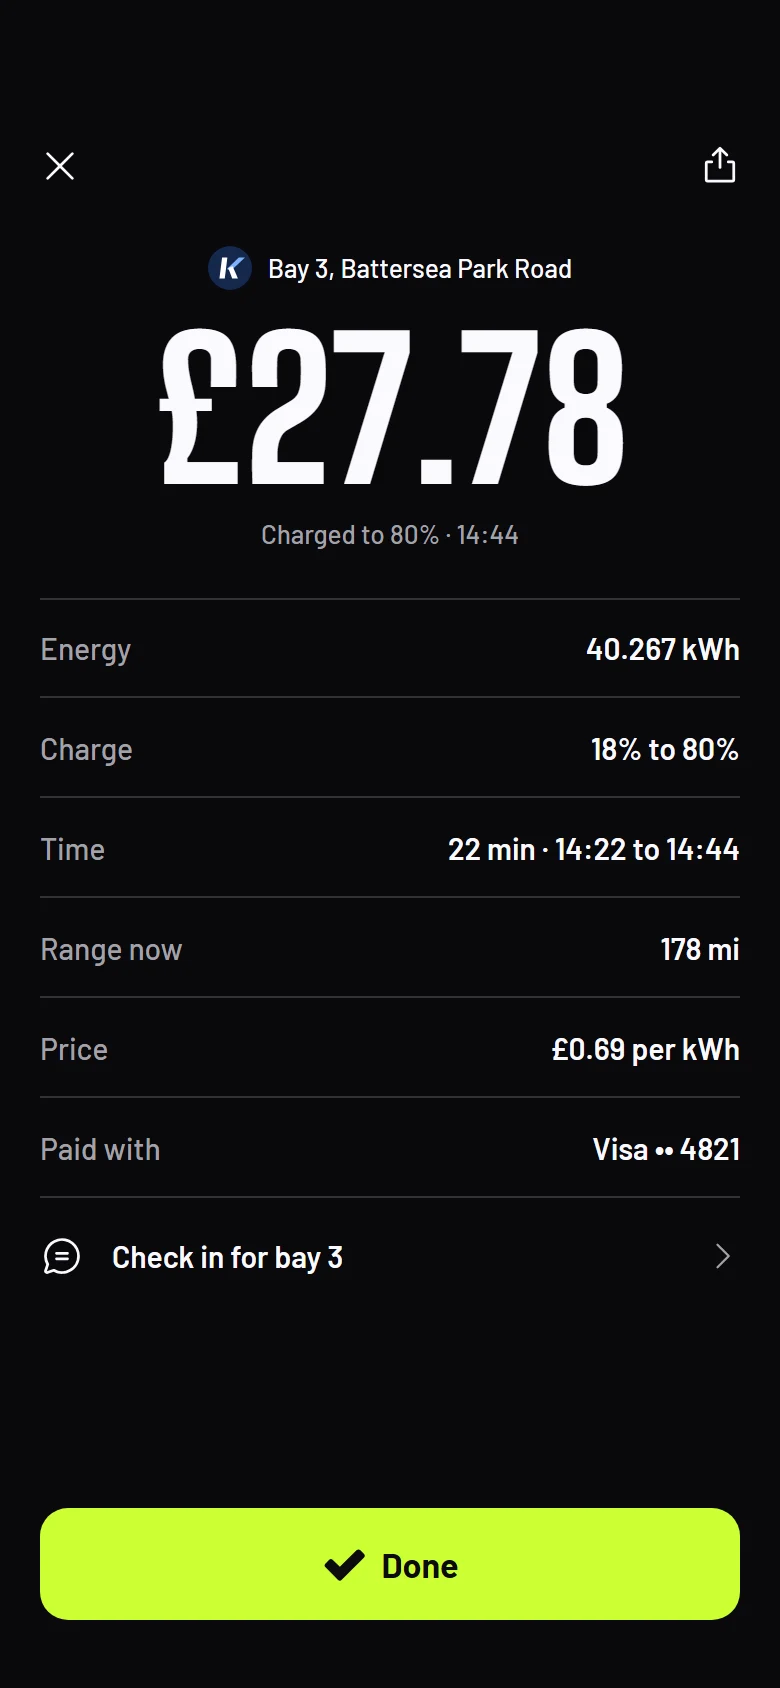Open Check in for bay 3
The width and height of the screenshot is (780, 1688).
[390, 1257]
